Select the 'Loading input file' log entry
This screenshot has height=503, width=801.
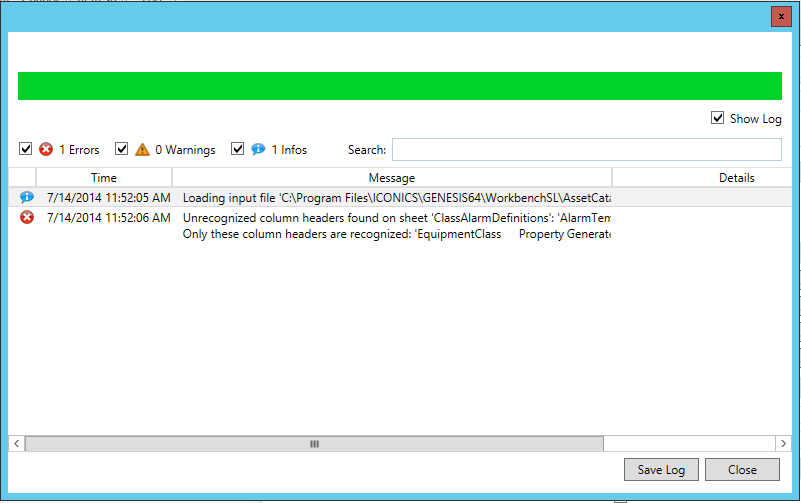pyautogui.click(x=395, y=198)
